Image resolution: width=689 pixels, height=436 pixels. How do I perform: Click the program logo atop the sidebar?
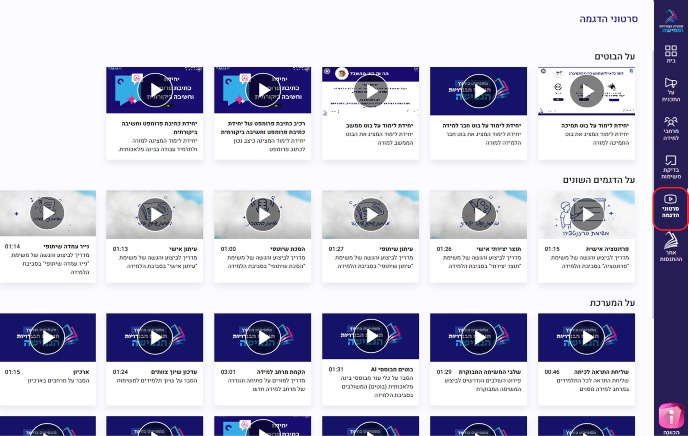tap(671, 21)
